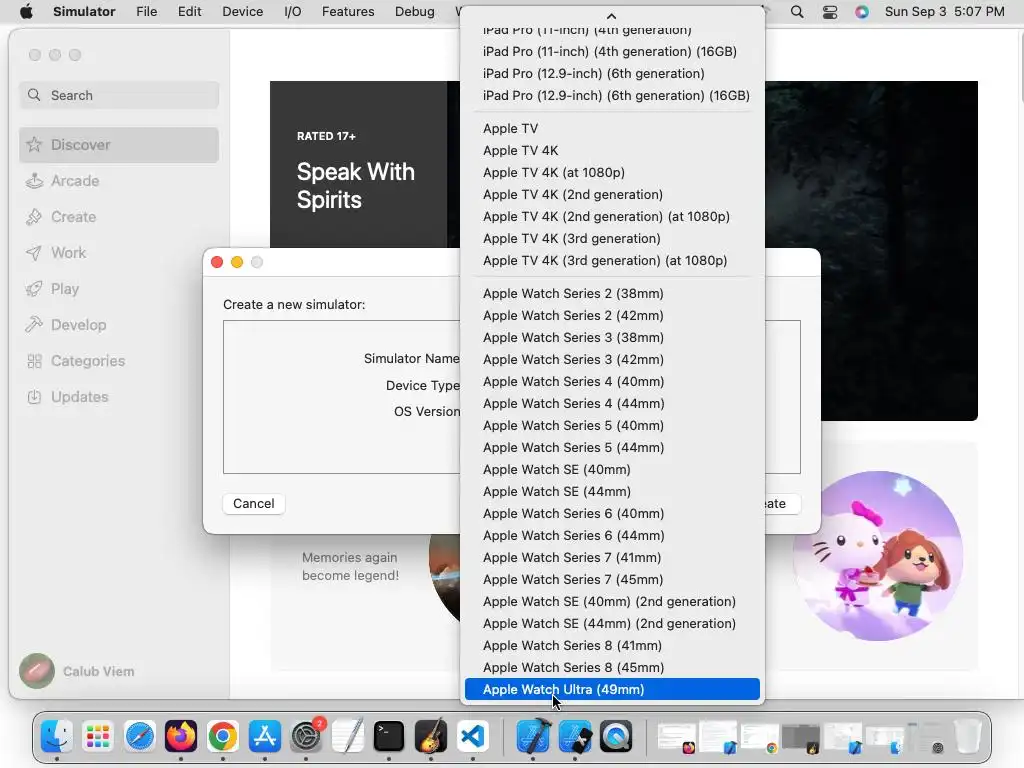Choose Apple Watch Series 8 (41mm)
Viewport: 1024px width, 768px height.
(612, 645)
